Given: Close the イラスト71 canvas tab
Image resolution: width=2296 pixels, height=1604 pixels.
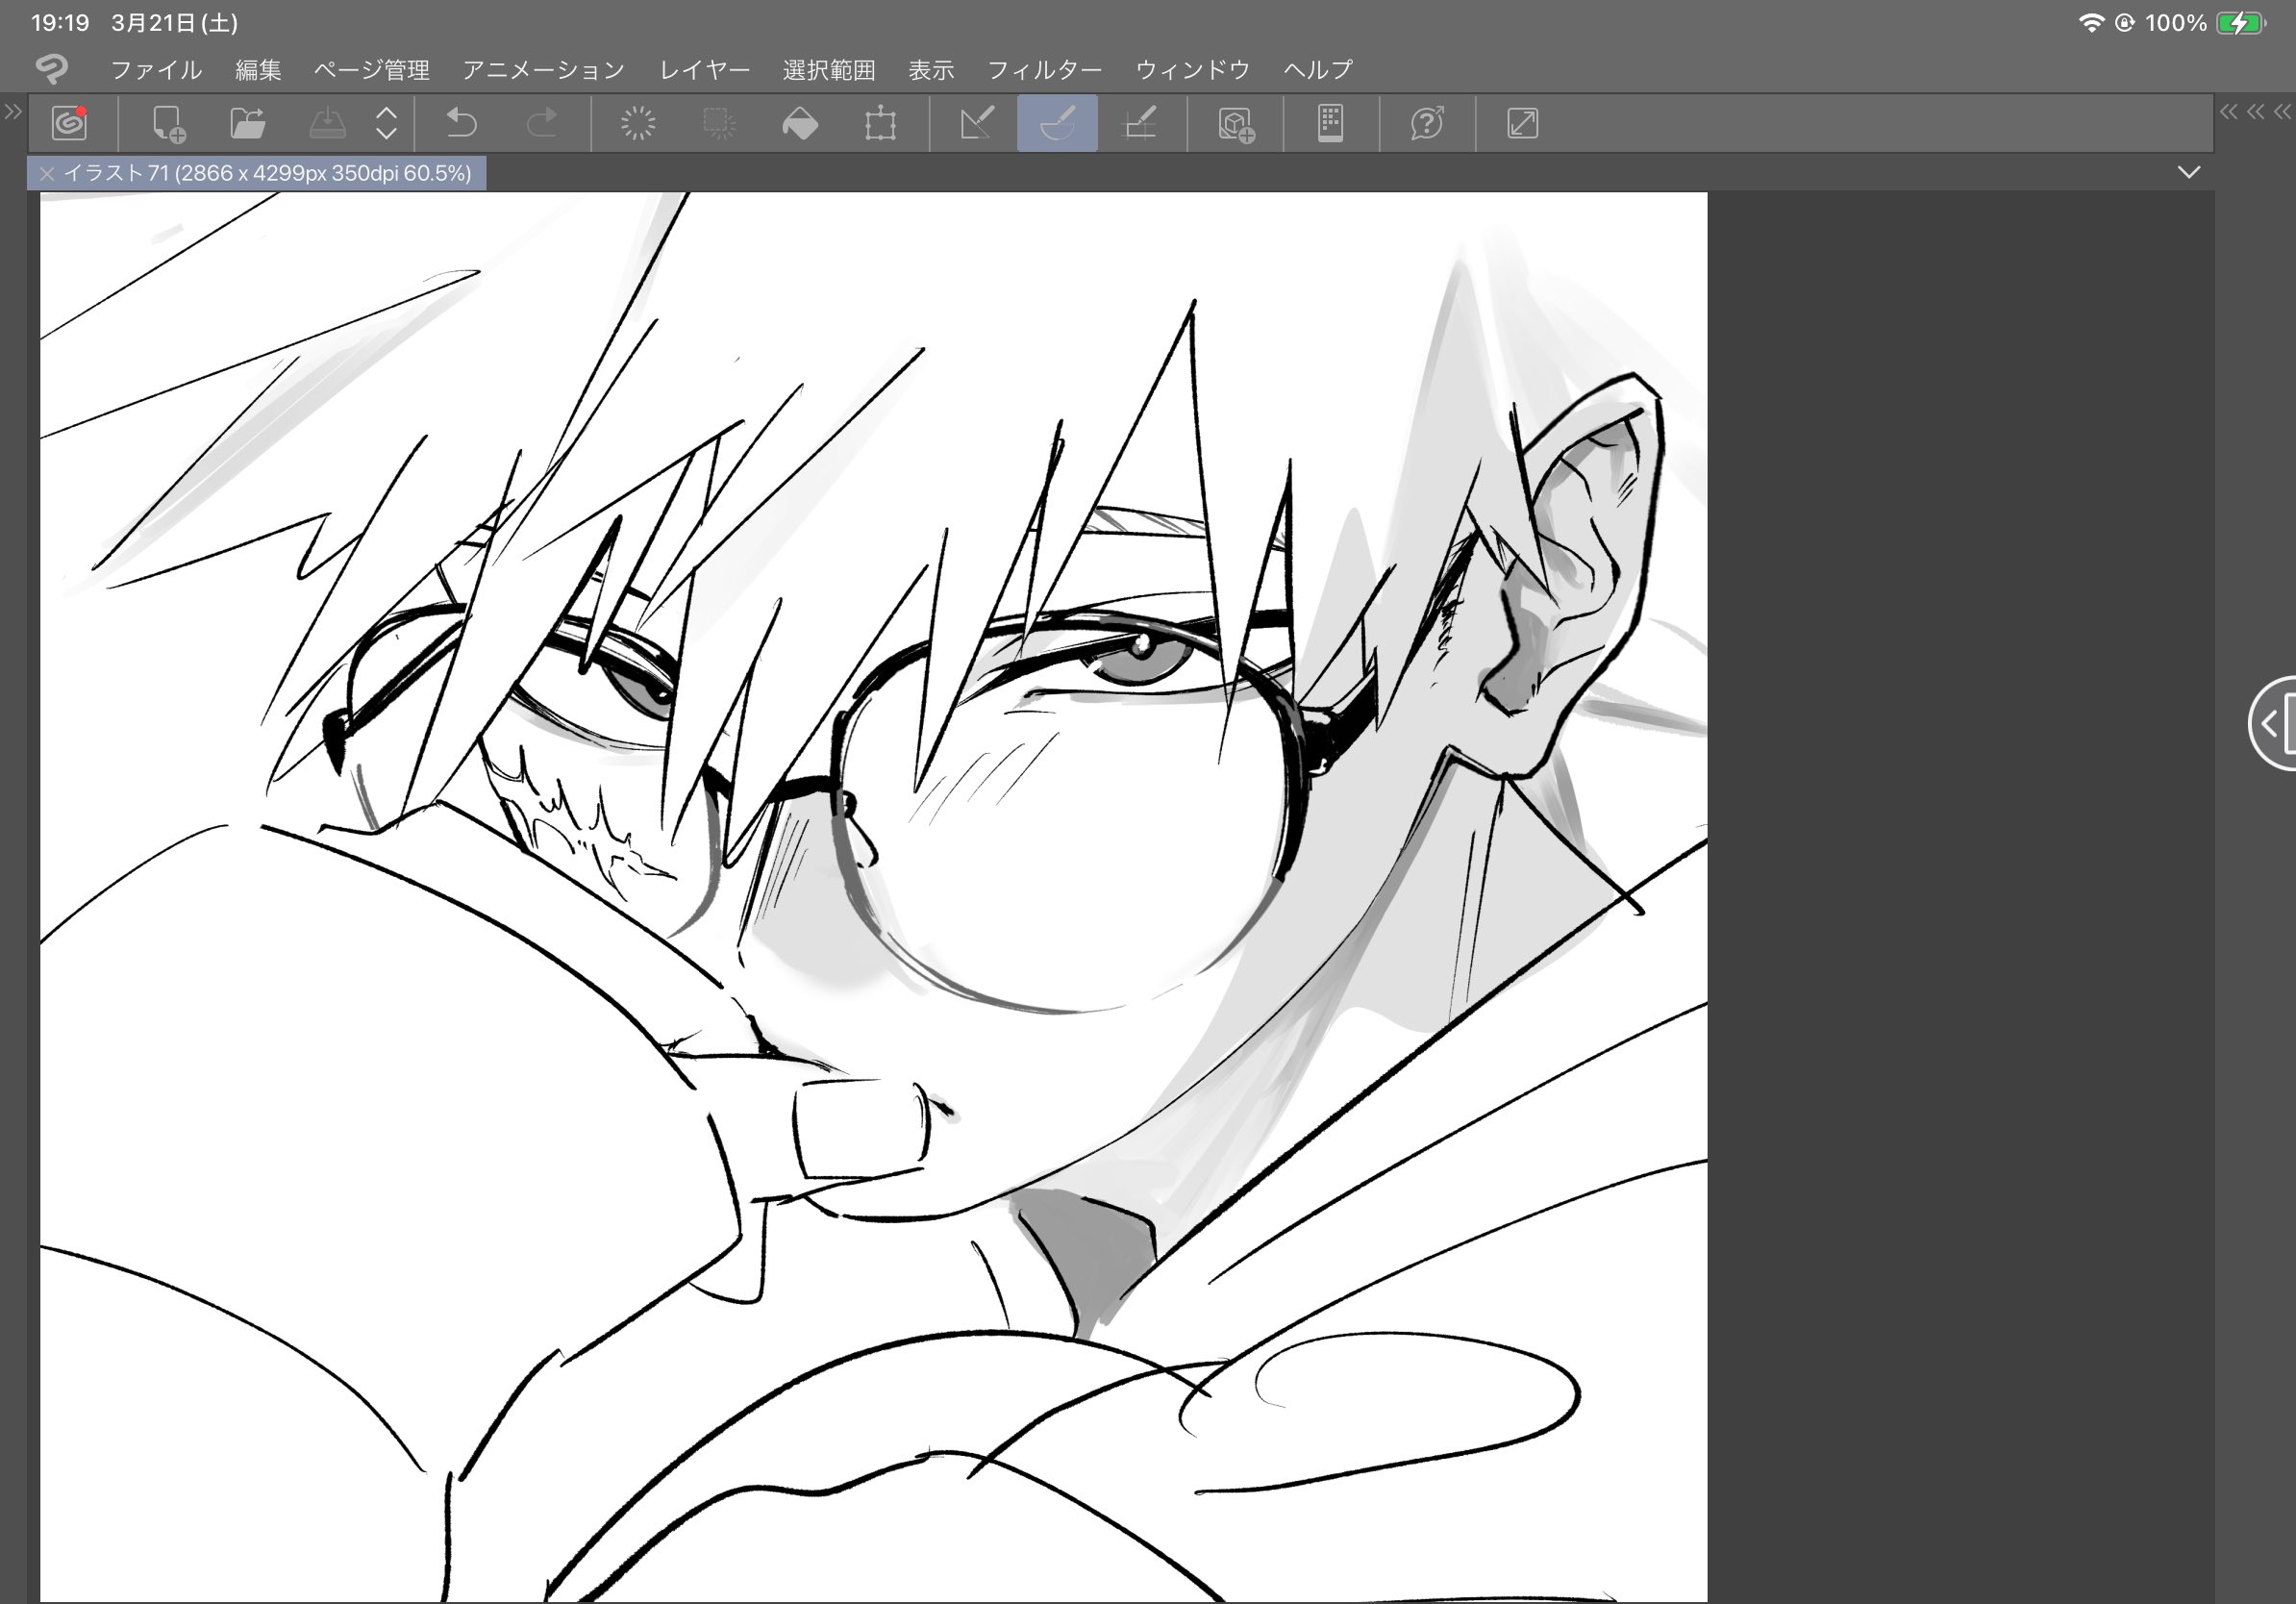Looking at the screenshot, I should pos(46,173).
